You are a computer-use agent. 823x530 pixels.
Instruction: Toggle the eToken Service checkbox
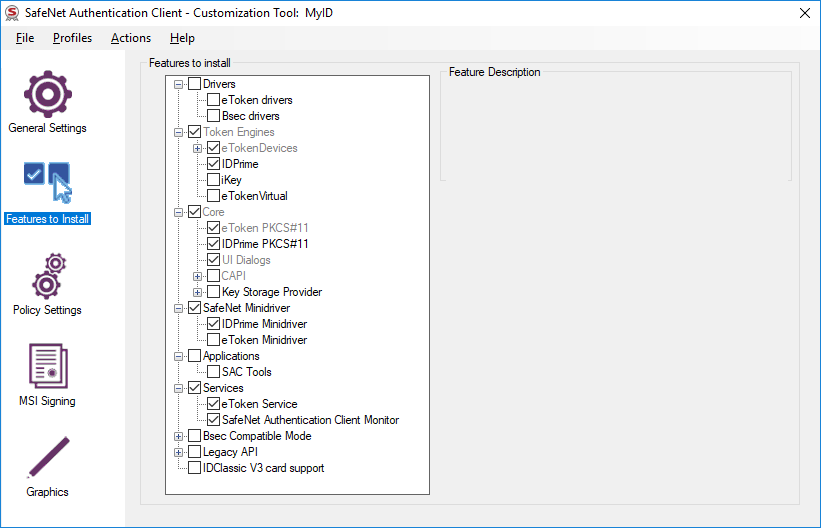214,404
